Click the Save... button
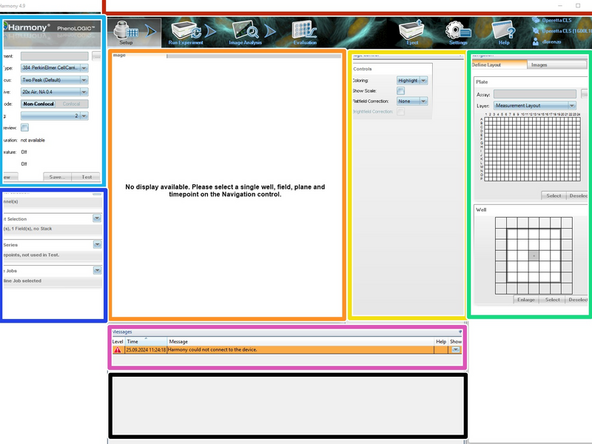592x444 pixels. [57, 177]
